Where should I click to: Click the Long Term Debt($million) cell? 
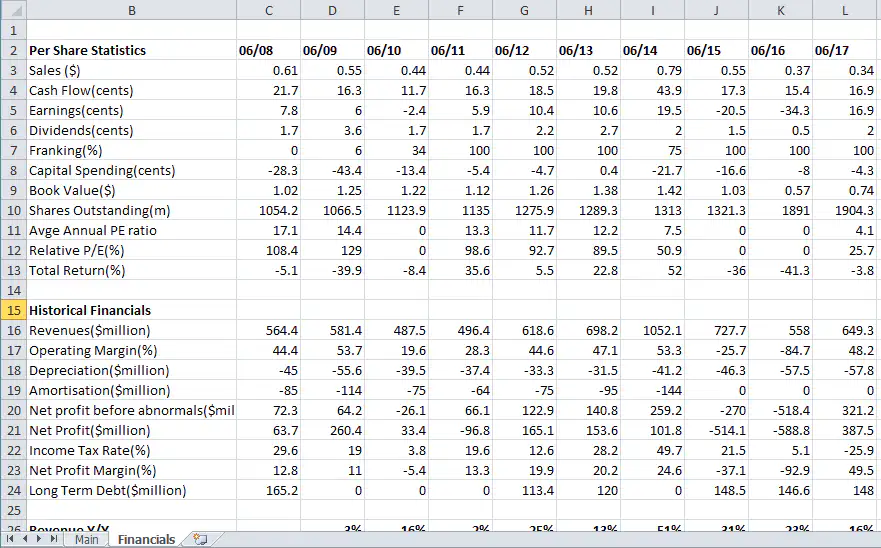(x=108, y=490)
